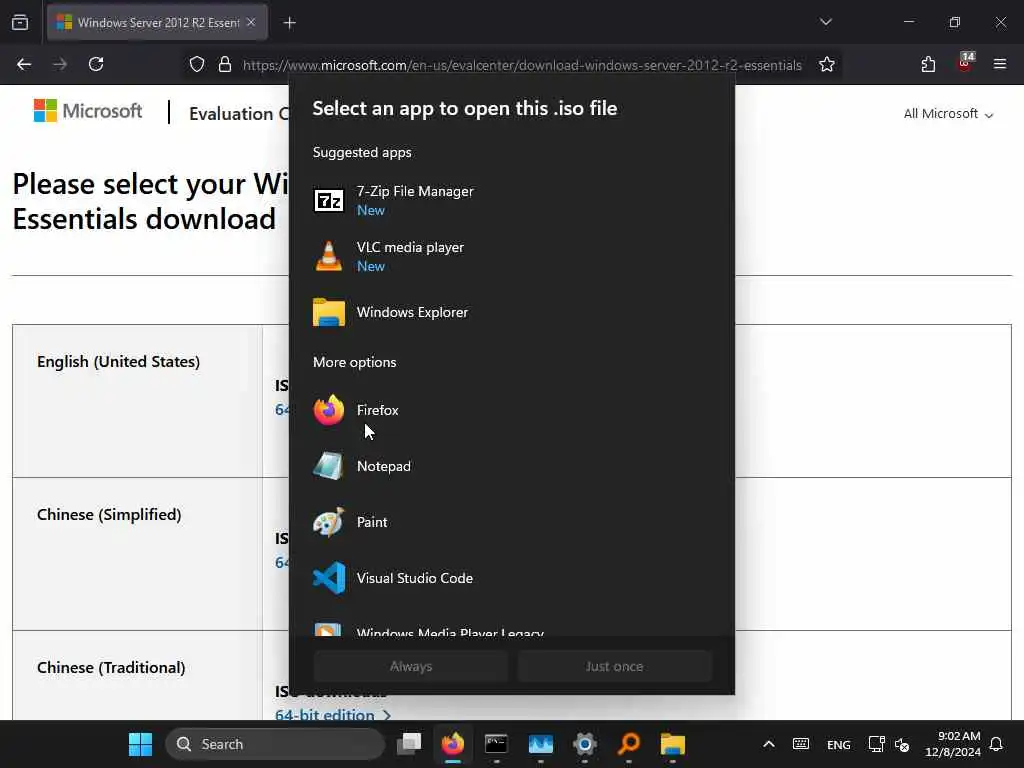Open the Windows Start menu

click(140, 744)
